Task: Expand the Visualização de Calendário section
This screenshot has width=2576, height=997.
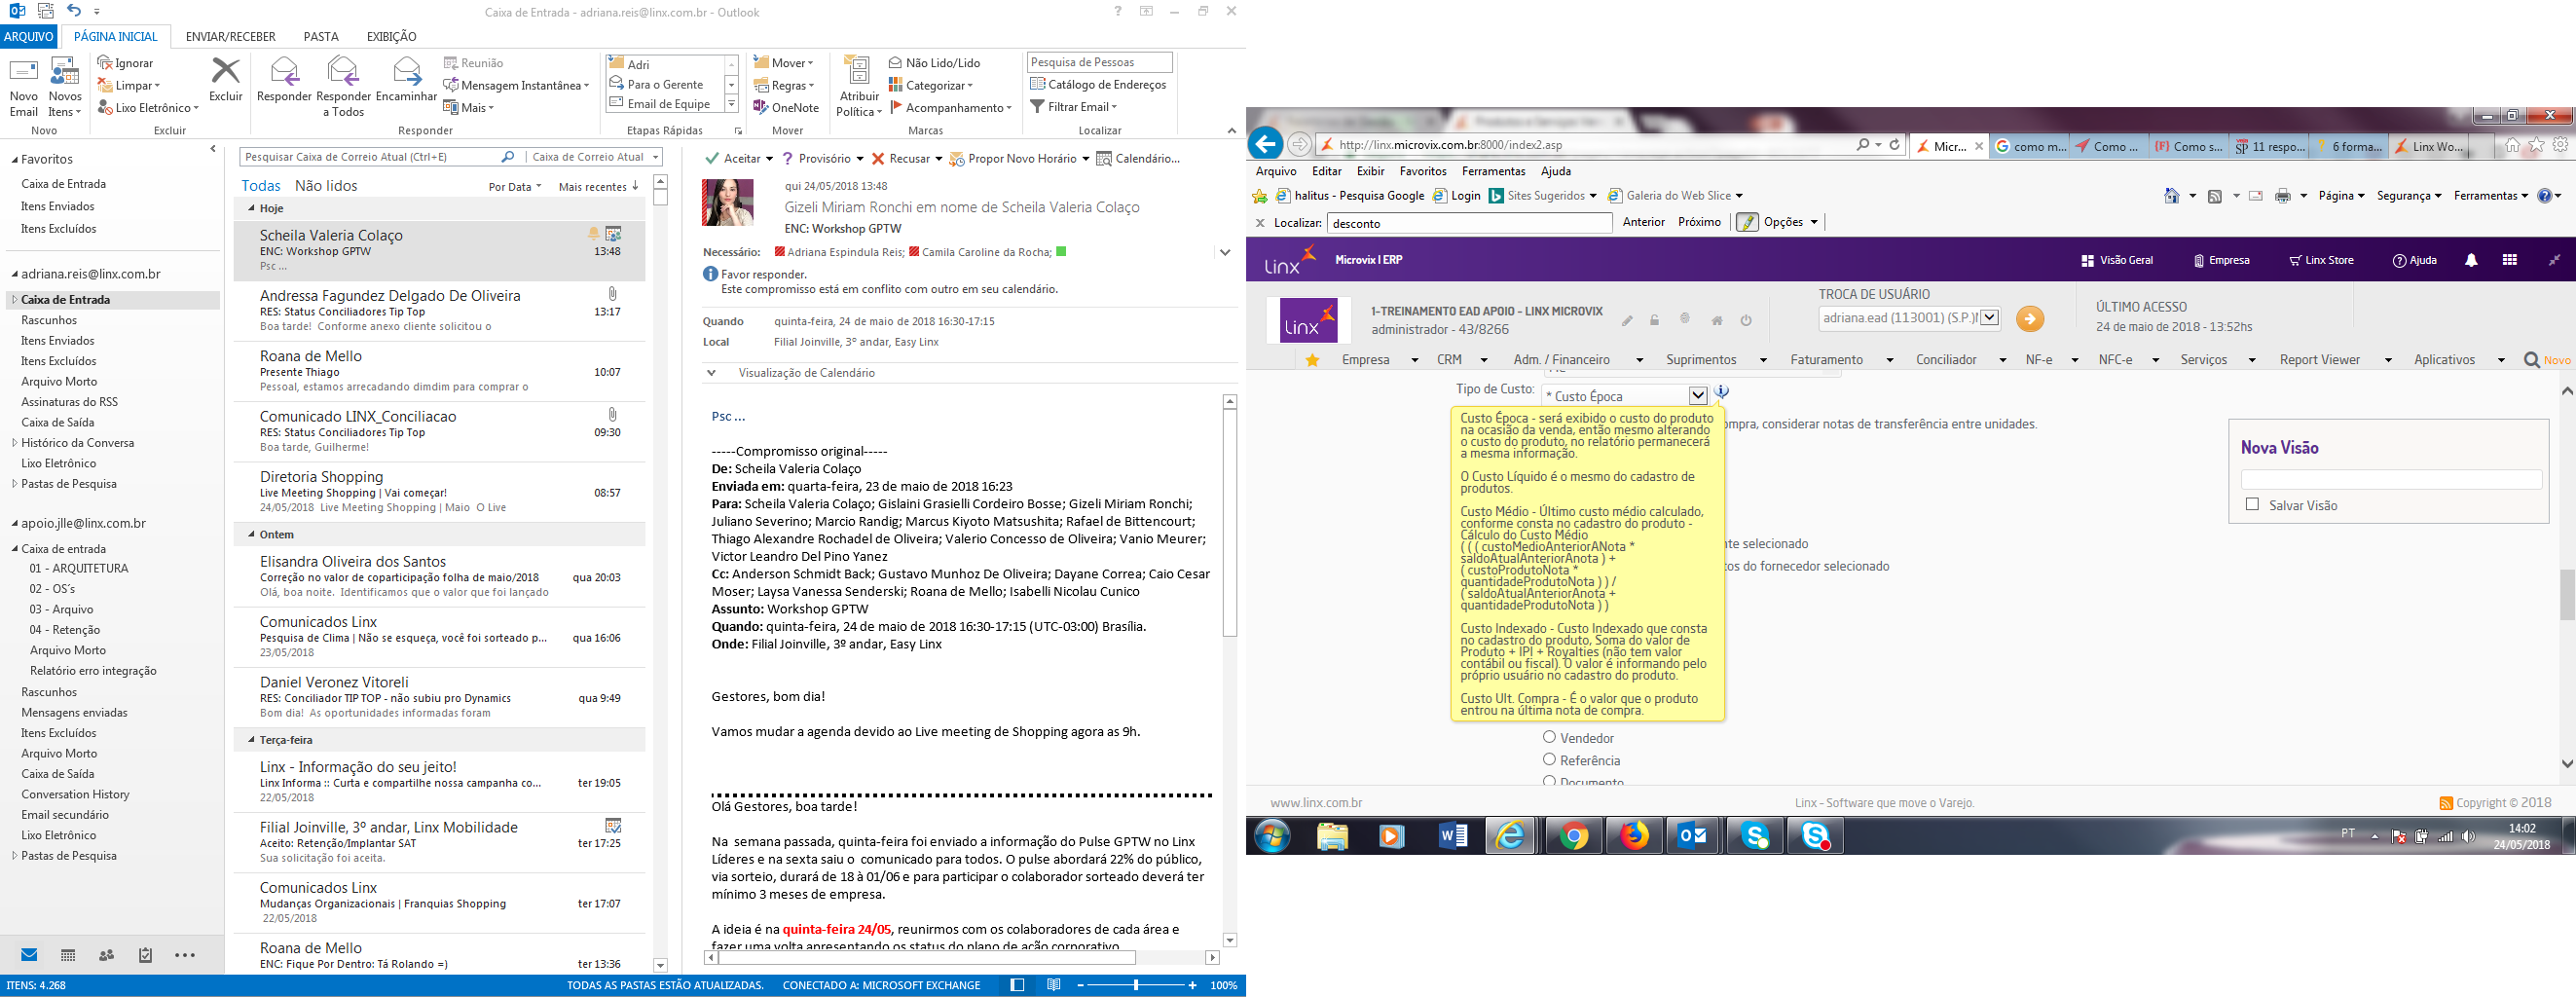Action: pyautogui.click(x=711, y=373)
